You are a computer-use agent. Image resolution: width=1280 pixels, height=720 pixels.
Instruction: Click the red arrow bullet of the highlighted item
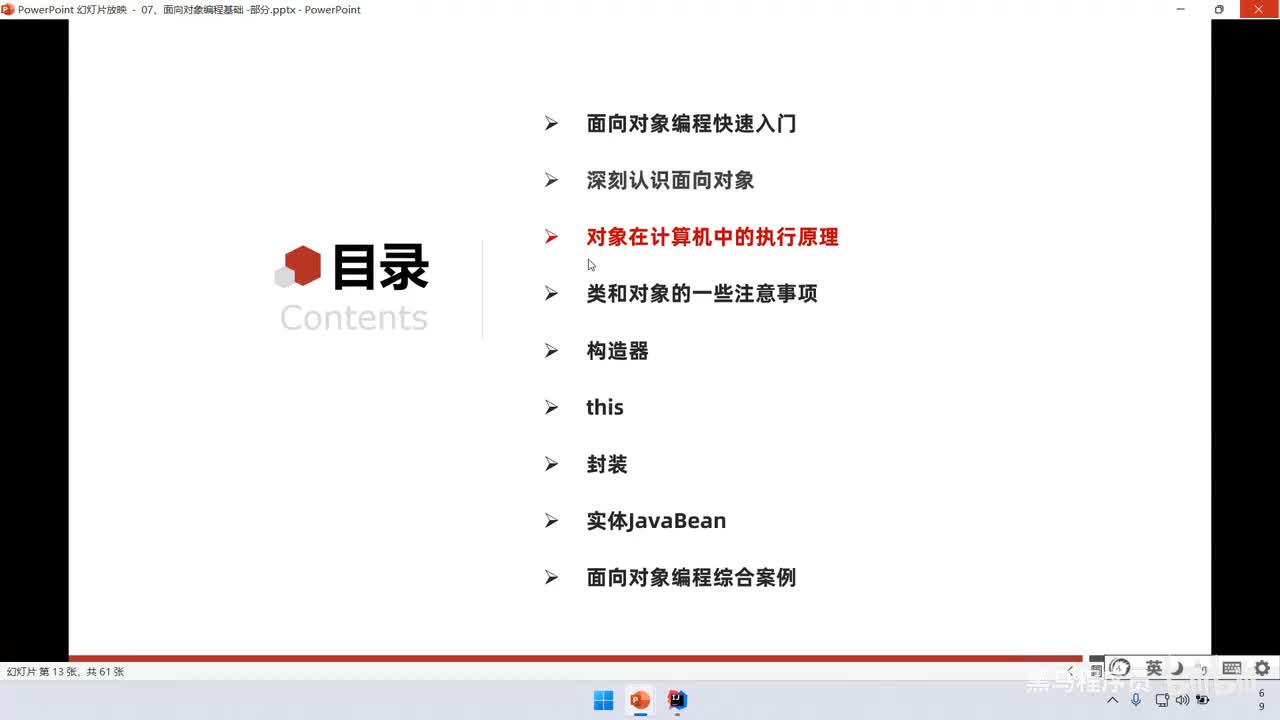551,237
